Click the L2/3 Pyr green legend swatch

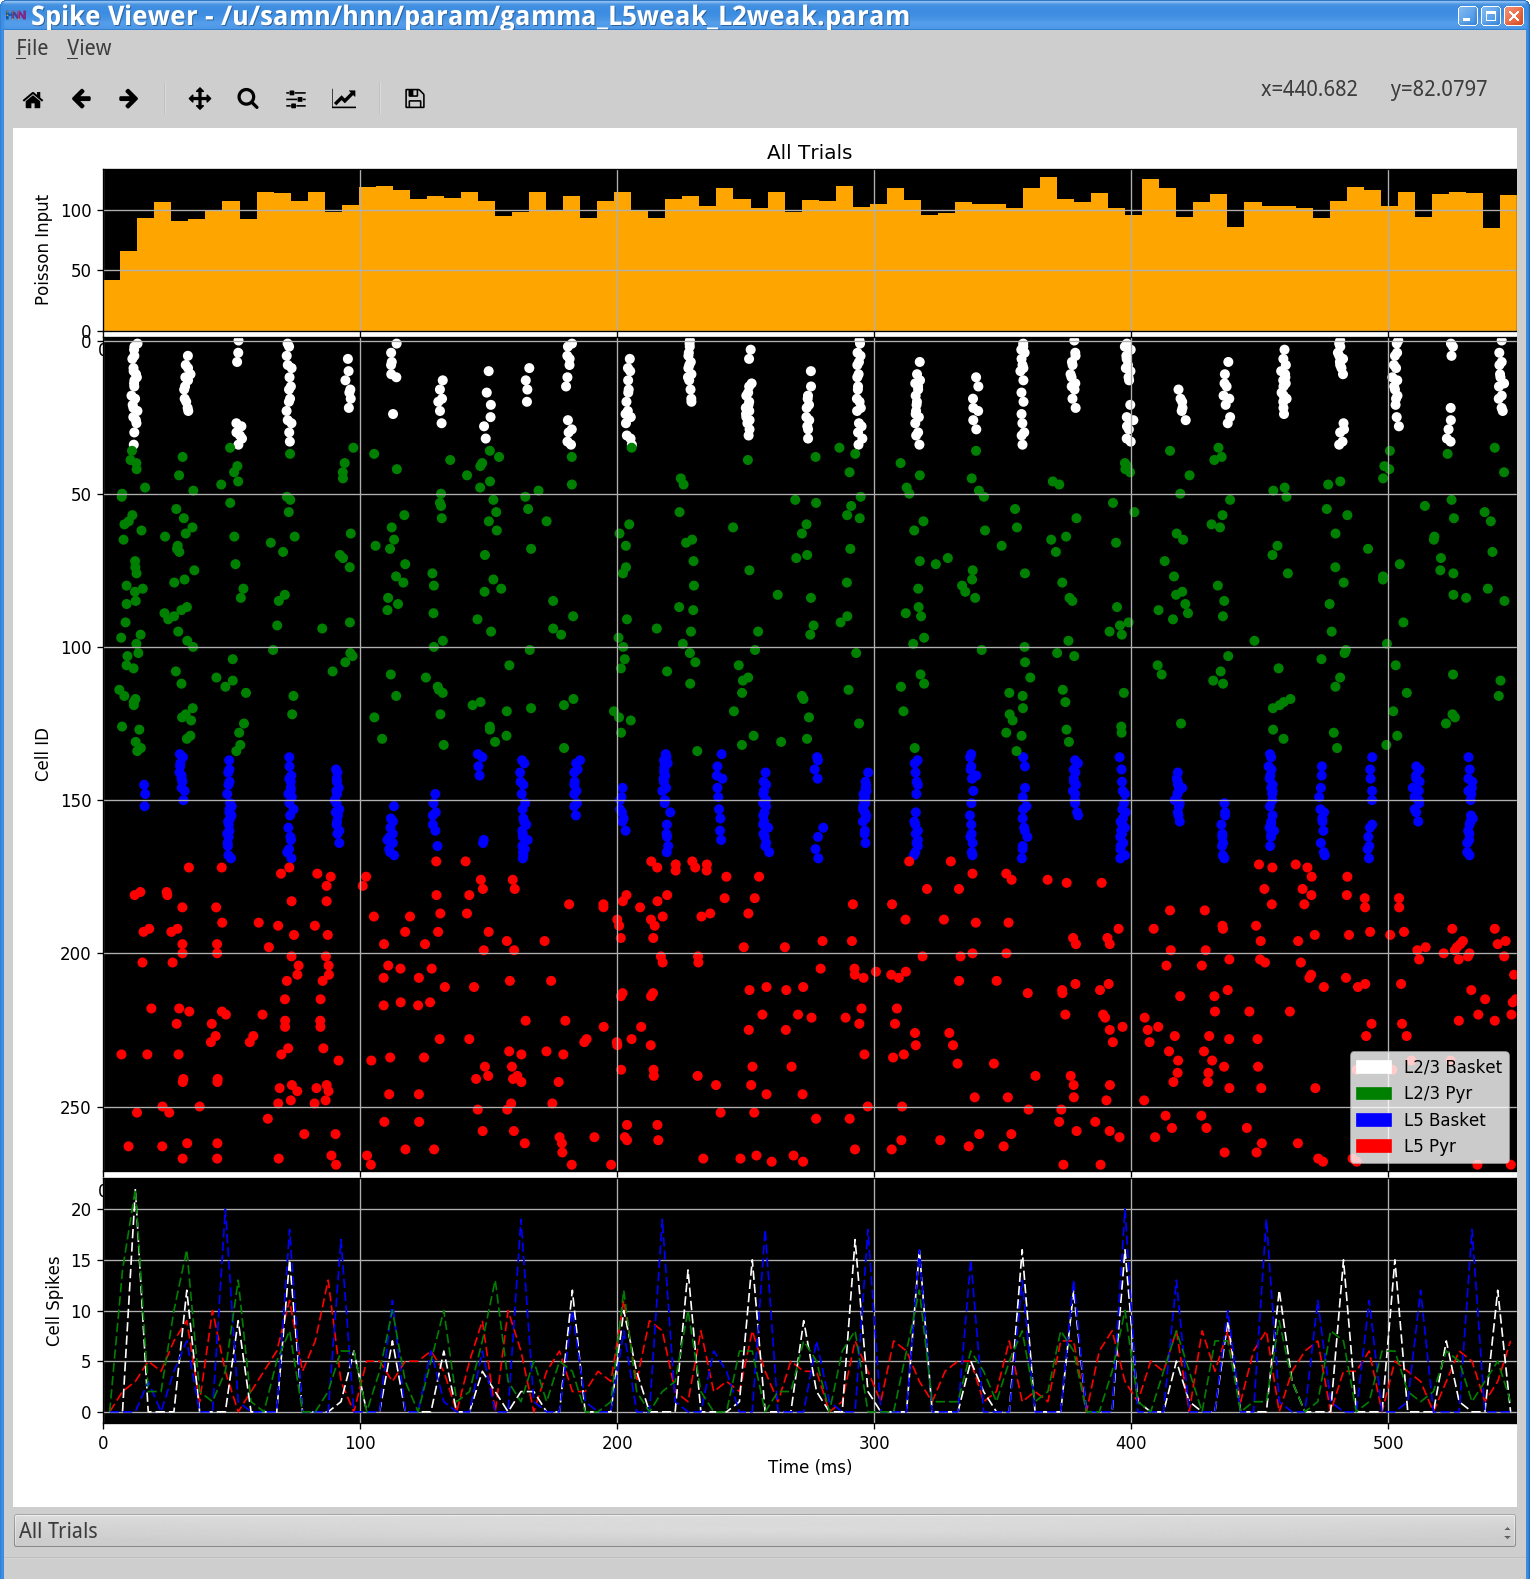pyautogui.click(x=1374, y=1093)
